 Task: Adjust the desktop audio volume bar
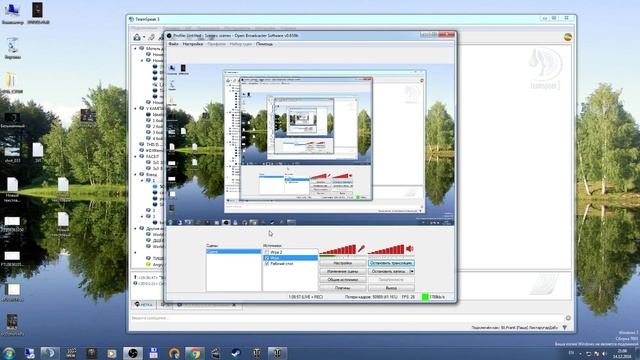tap(386, 249)
